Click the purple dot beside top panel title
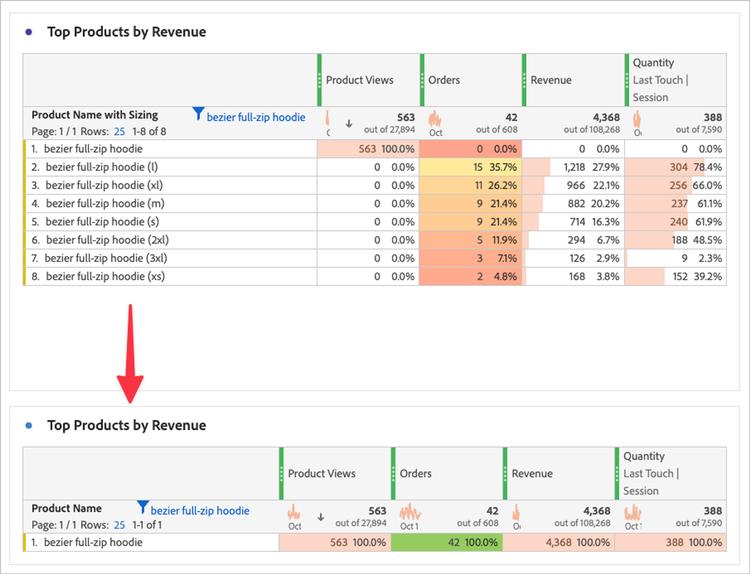Image resolution: width=750 pixels, height=574 pixels. (x=29, y=32)
